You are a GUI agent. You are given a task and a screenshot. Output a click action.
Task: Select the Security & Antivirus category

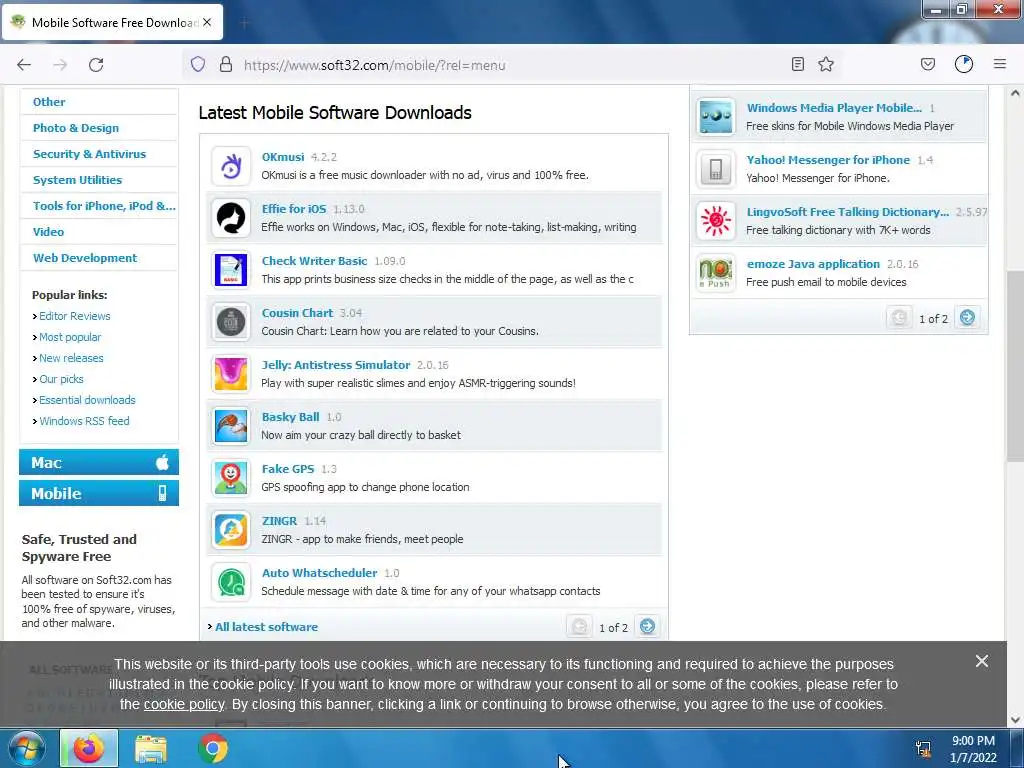click(x=89, y=154)
